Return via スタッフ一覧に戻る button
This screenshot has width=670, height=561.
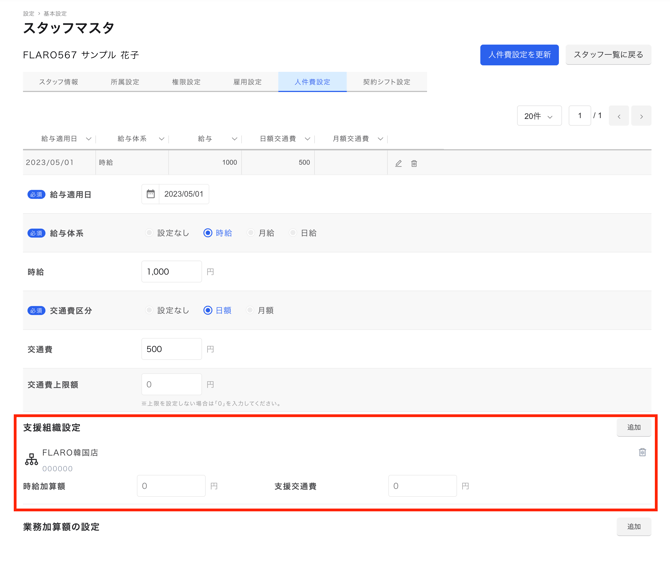608,55
